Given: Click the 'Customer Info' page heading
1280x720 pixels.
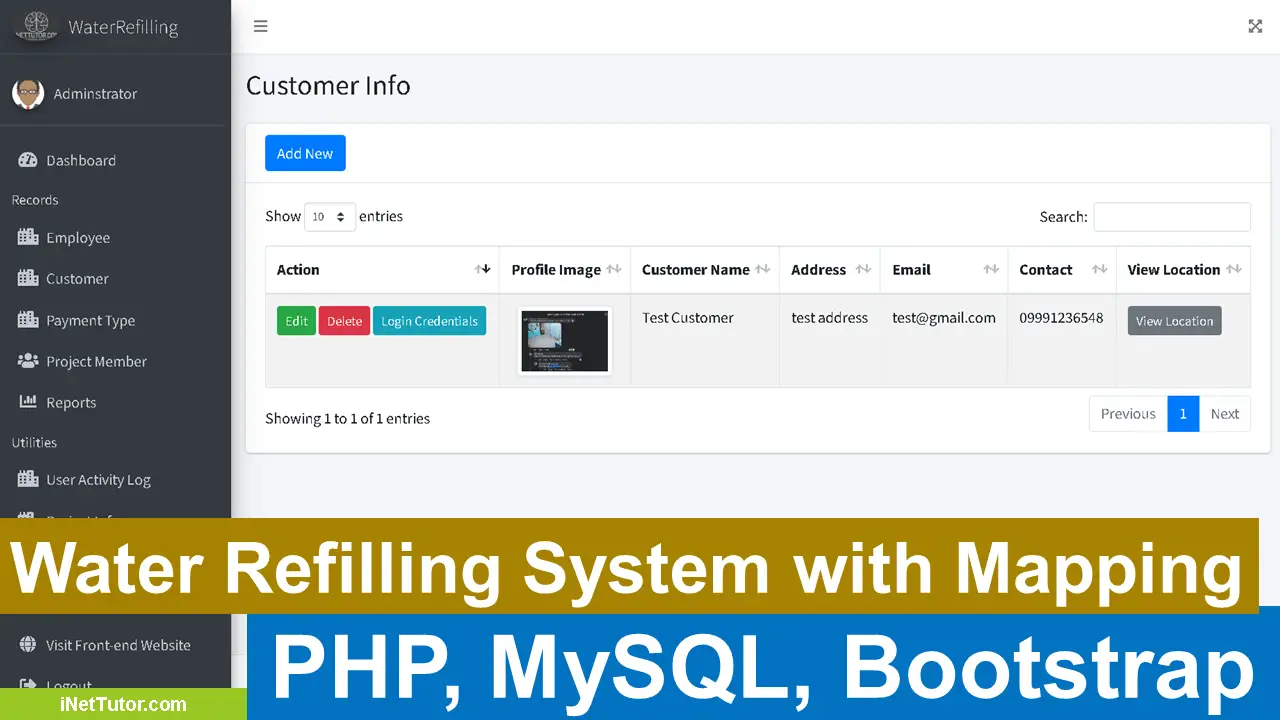Looking at the screenshot, I should pyautogui.click(x=328, y=86).
